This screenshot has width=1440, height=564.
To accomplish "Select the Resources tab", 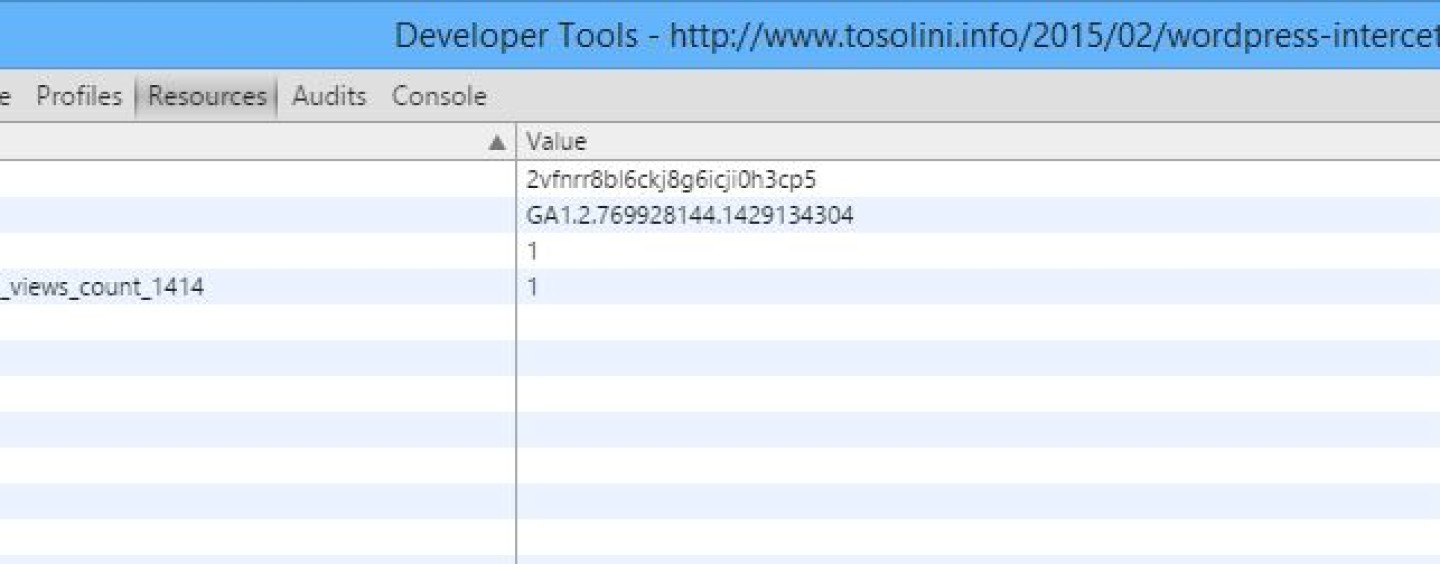I will [207, 96].
